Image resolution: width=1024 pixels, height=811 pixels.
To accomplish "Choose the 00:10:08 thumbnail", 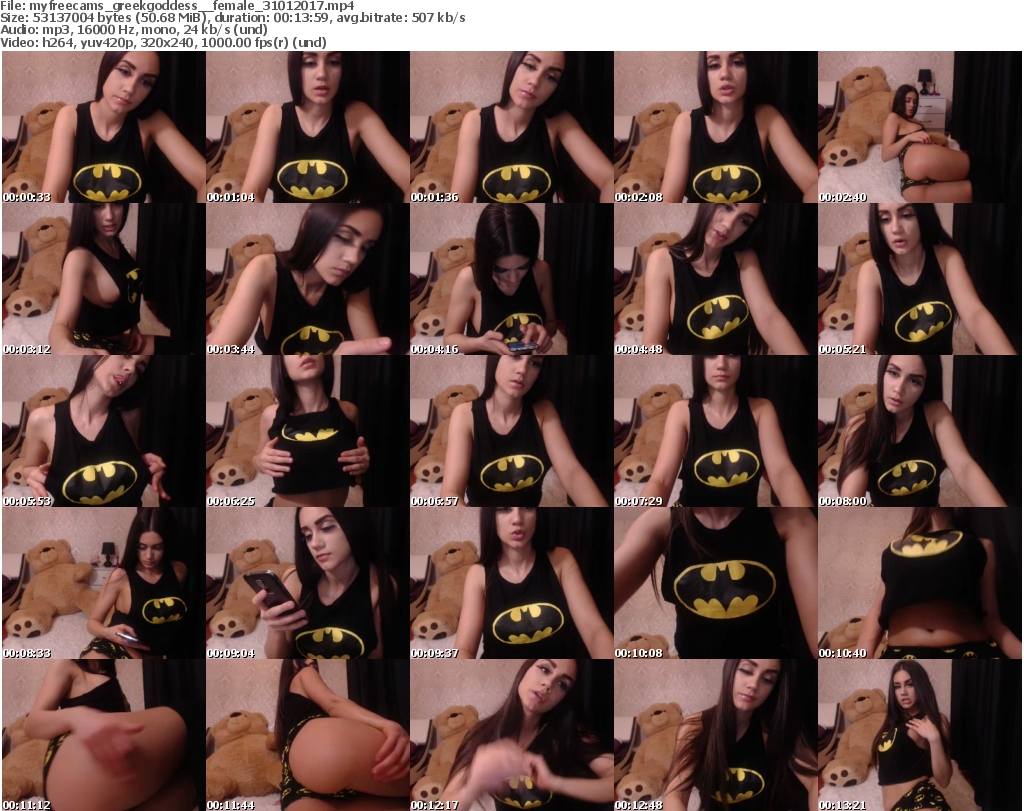I will 715,583.
